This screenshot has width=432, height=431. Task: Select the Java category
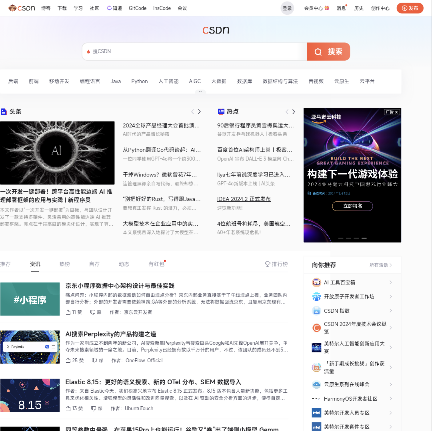(x=116, y=81)
